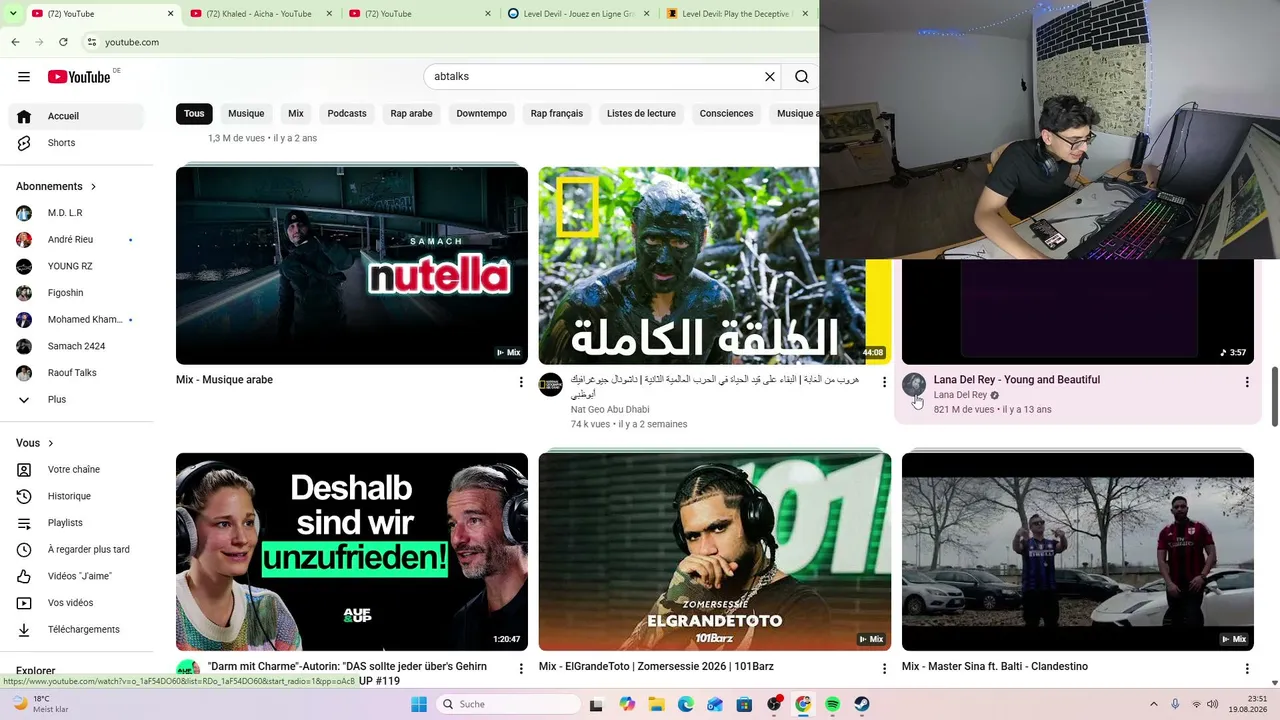This screenshot has width=1280, height=720.
Task: Open options menu for Nat Geo Abu Dhabi video
Action: (x=884, y=382)
